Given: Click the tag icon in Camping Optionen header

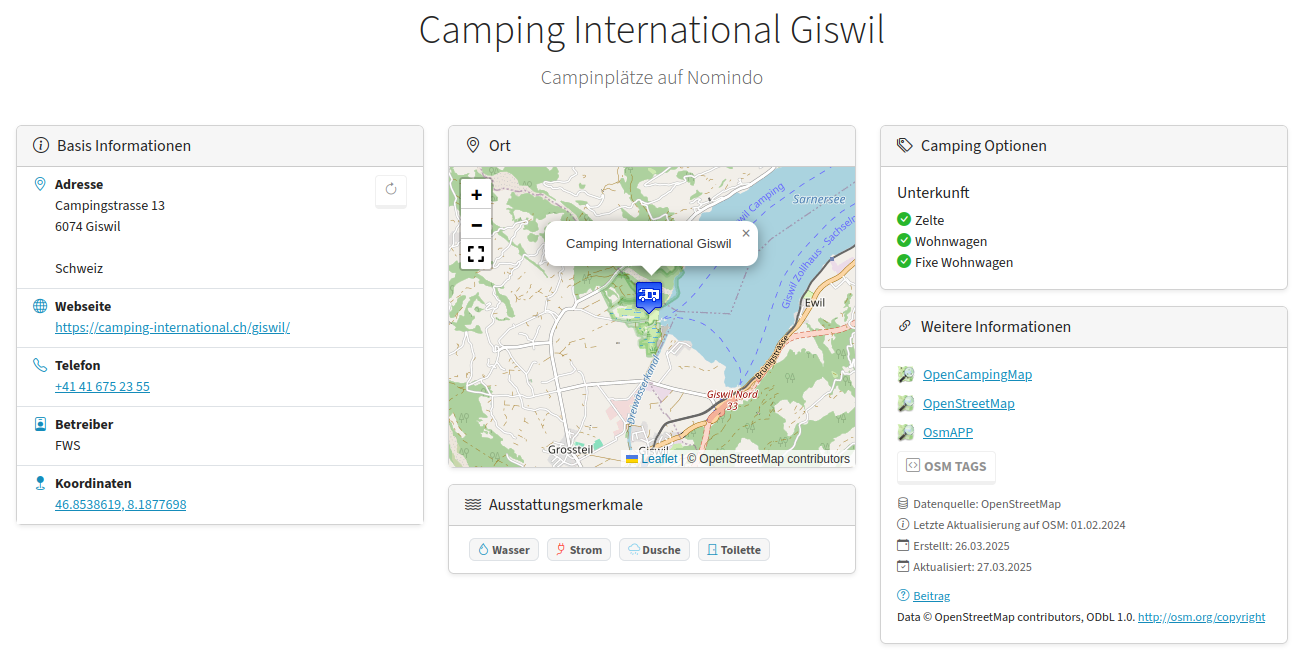Looking at the screenshot, I should (905, 145).
